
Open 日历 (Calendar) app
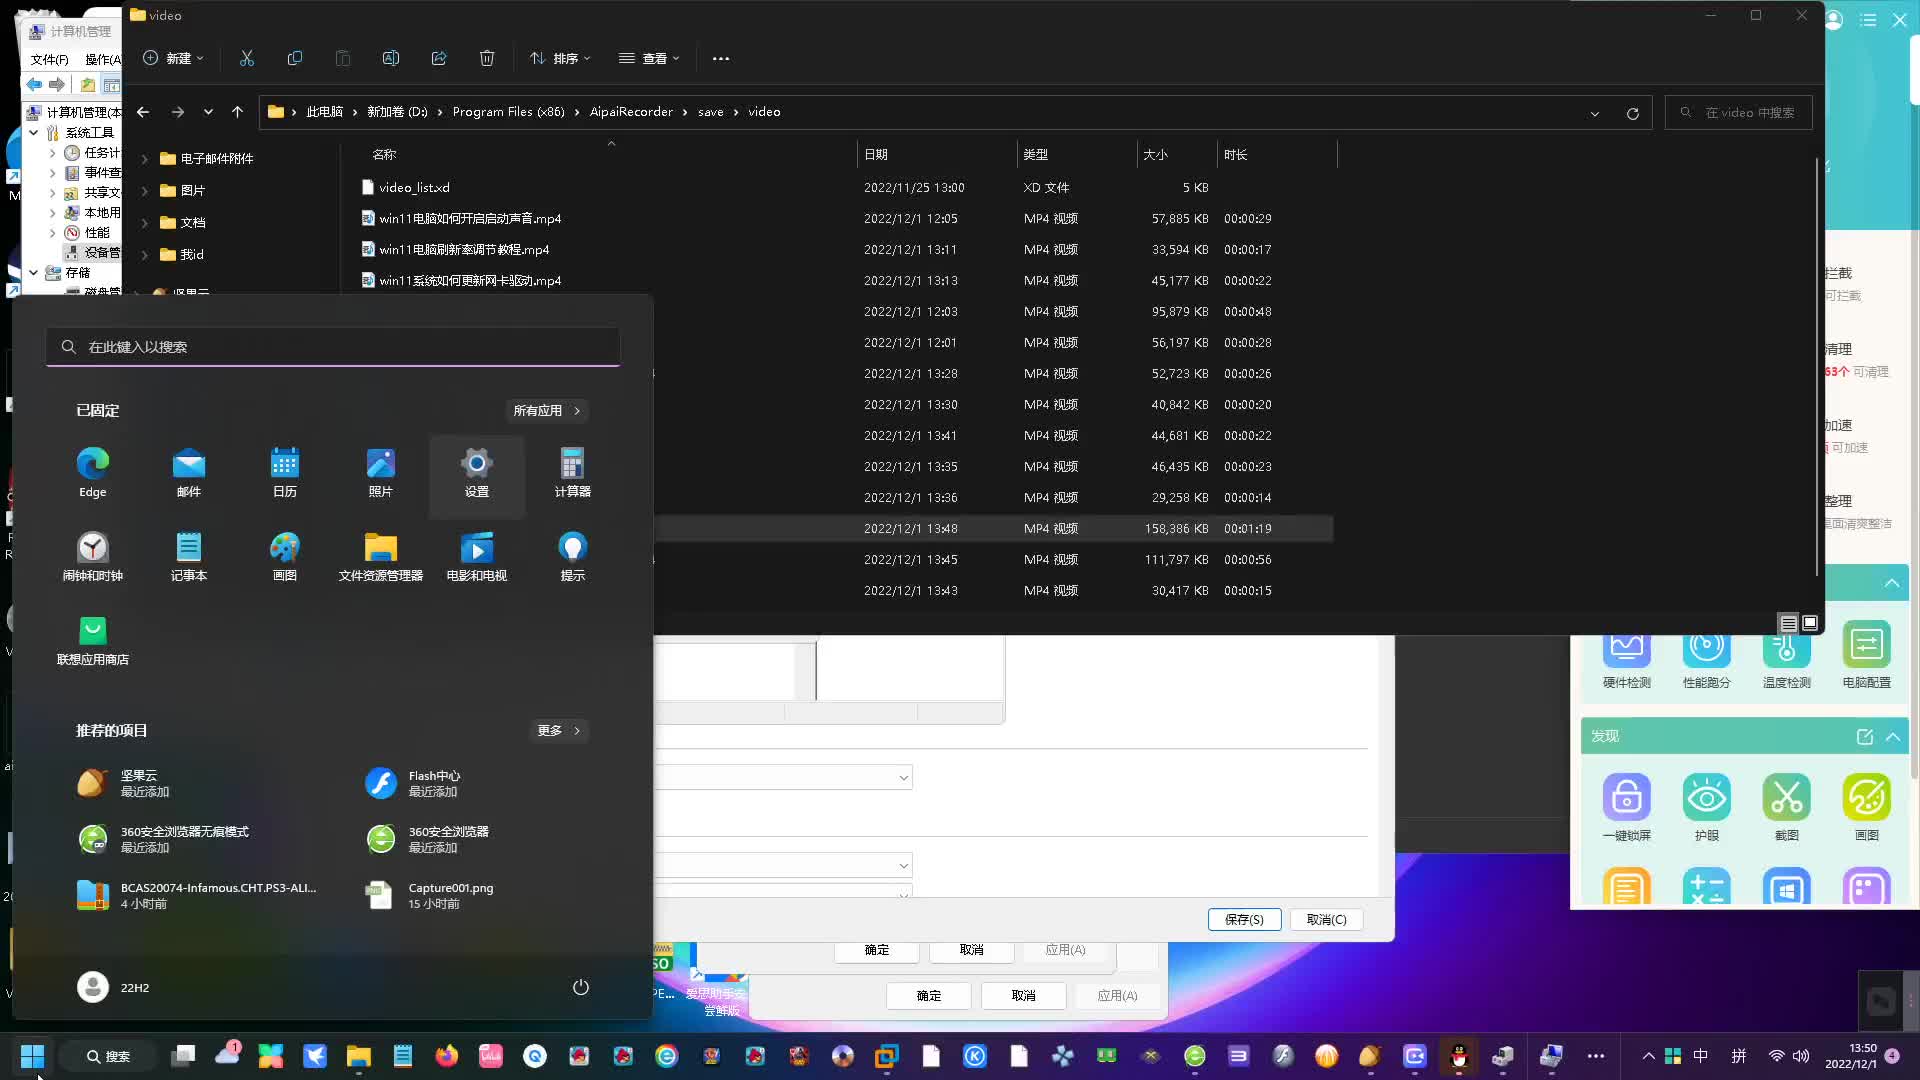point(285,471)
